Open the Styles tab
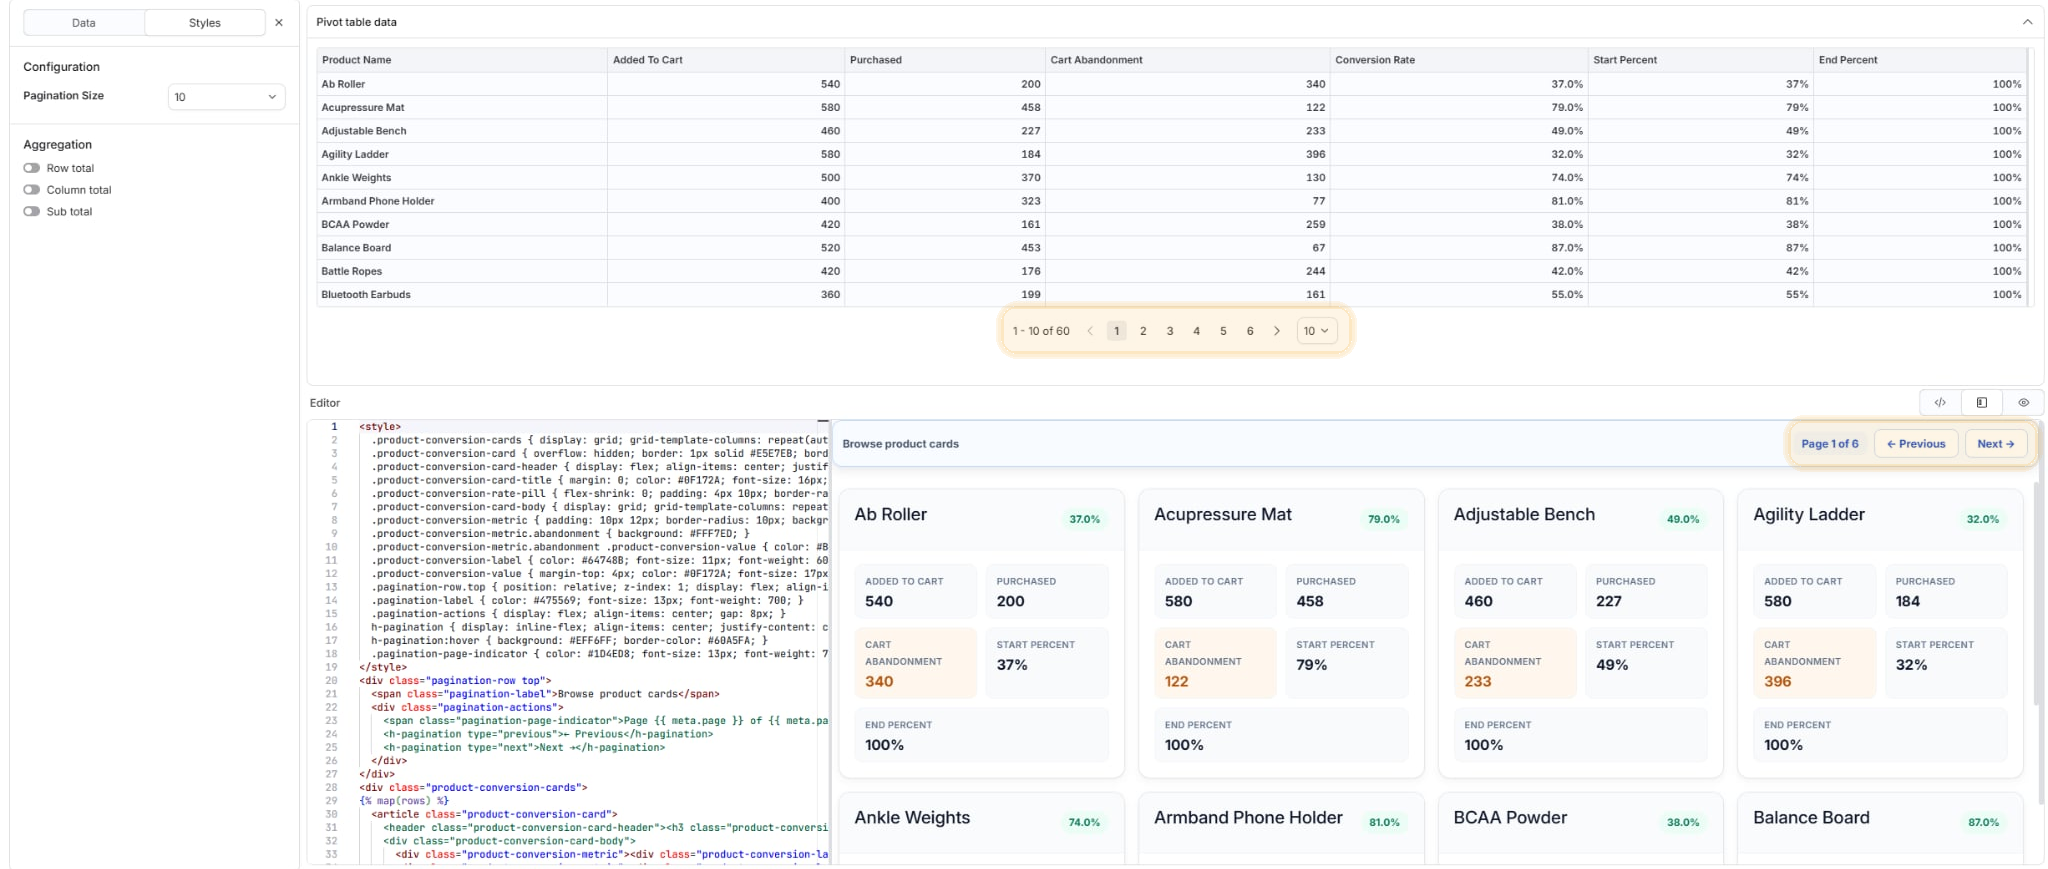The width and height of the screenshot is (2048, 869). point(205,23)
